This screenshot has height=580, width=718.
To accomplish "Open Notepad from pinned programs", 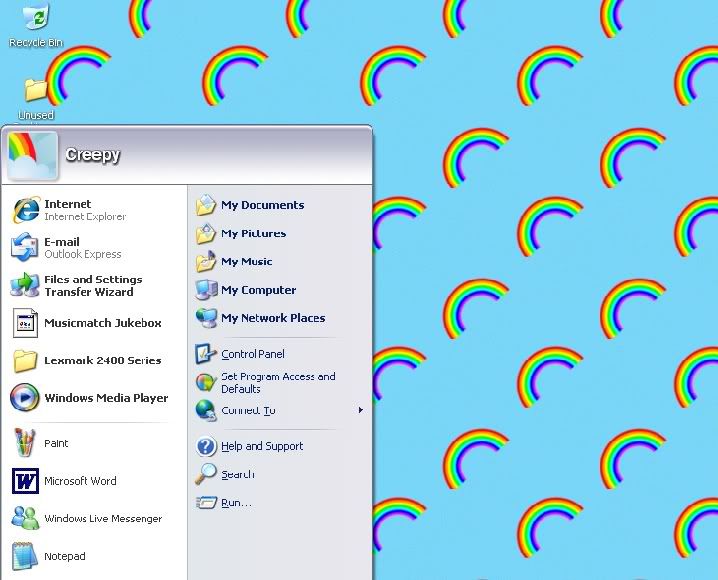I will point(25,556).
